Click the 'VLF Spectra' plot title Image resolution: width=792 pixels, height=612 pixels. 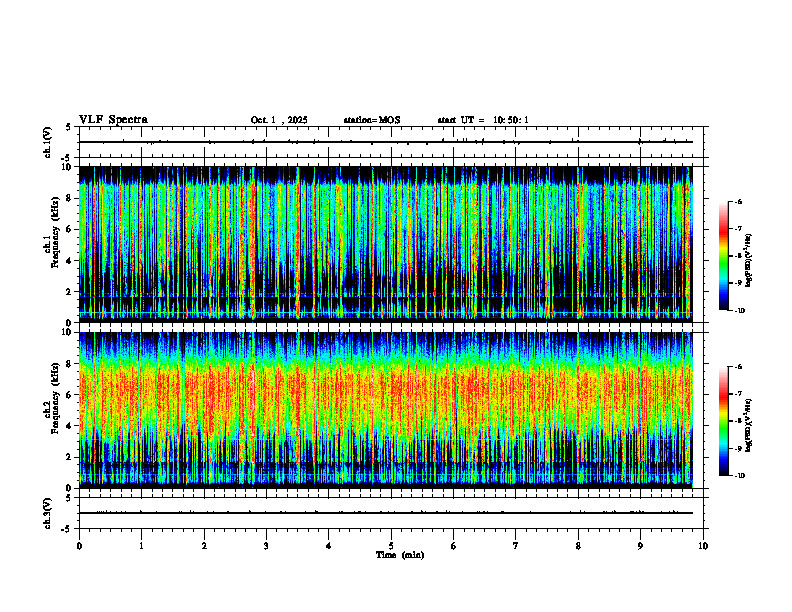(x=113, y=120)
